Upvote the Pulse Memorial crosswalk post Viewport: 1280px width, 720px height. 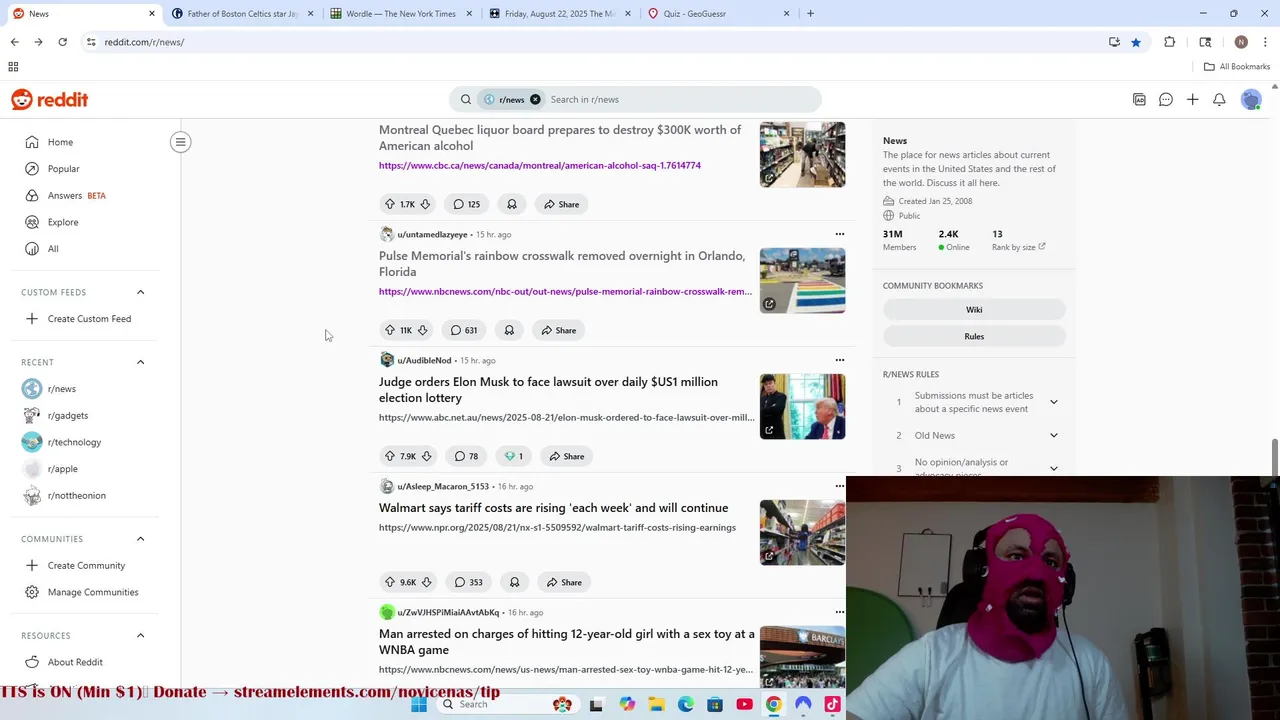[390, 330]
